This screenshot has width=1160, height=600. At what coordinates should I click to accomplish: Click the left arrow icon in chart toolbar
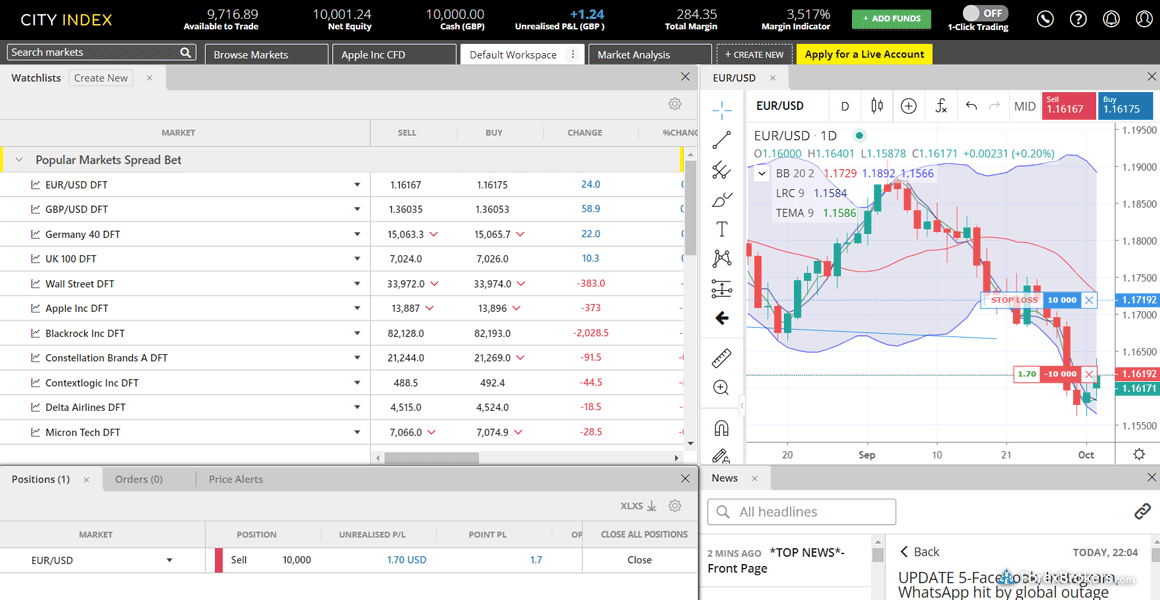click(x=722, y=318)
